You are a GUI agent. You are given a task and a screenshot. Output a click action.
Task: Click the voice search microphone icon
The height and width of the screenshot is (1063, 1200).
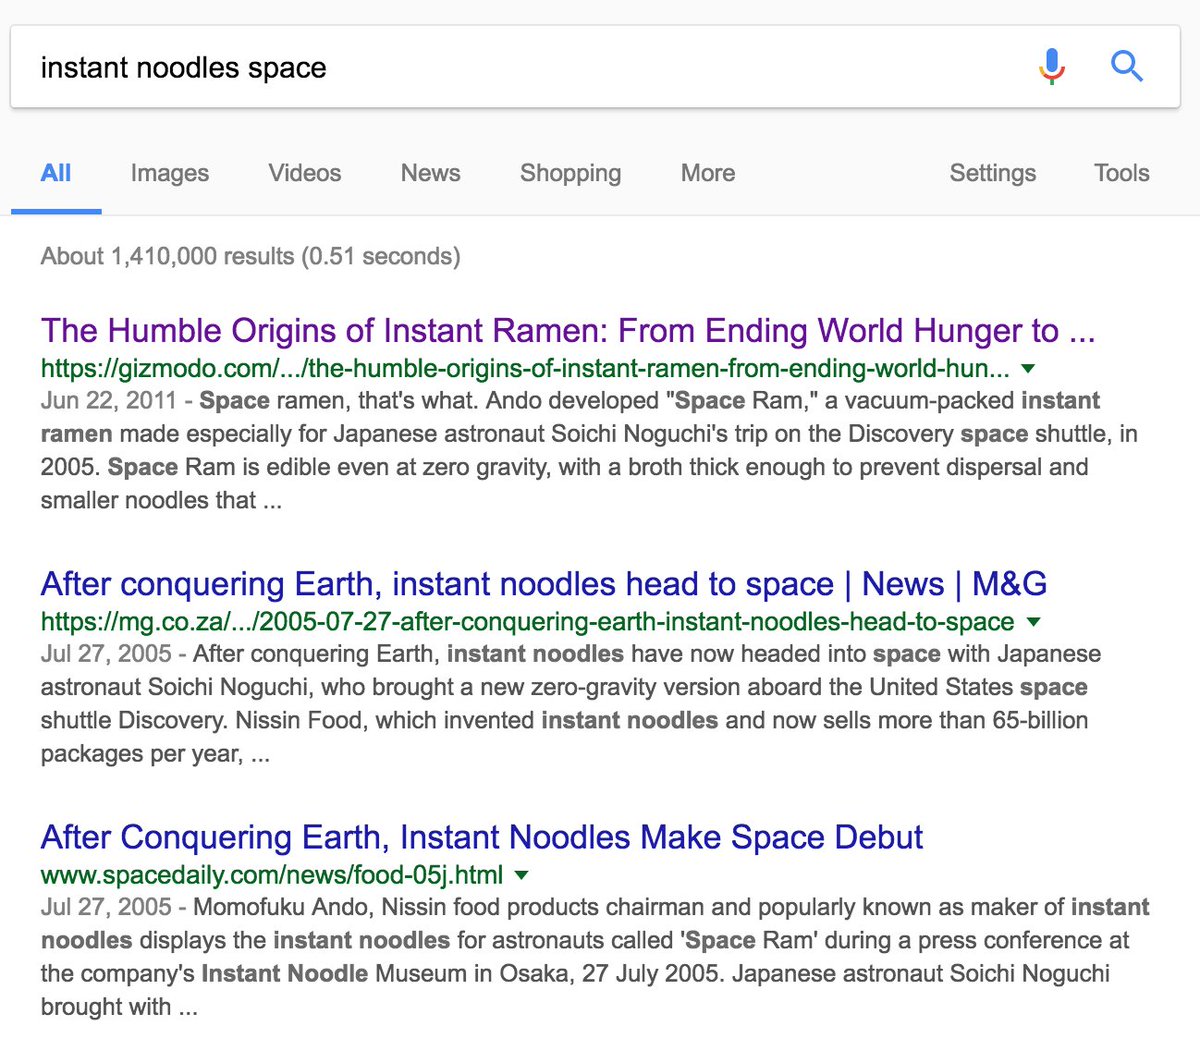tap(1051, 67)
